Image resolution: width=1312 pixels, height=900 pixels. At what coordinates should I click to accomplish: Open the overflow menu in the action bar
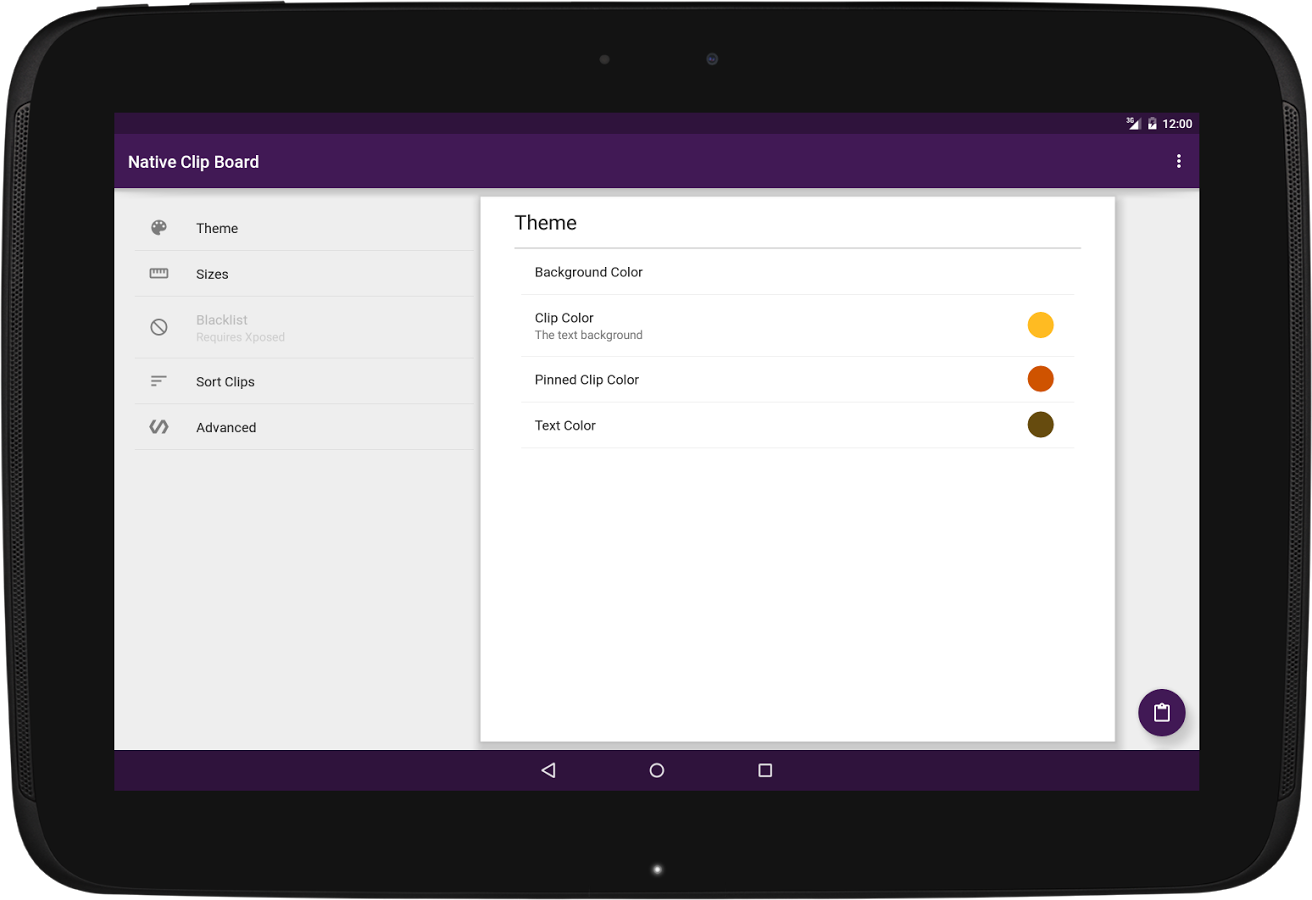(x=1179, y=161)
